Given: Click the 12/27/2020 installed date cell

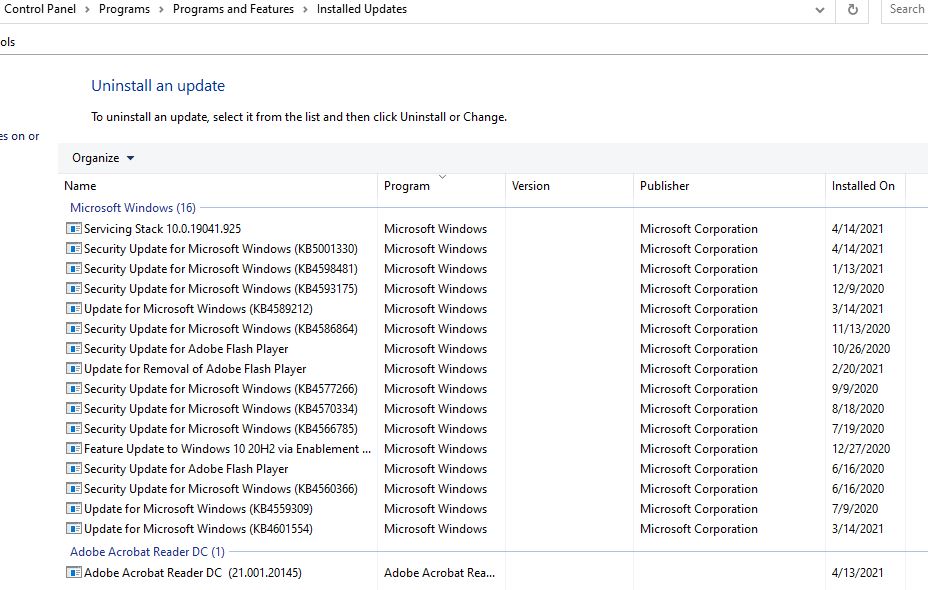Looking at the screenshot, I should point(861,449).
